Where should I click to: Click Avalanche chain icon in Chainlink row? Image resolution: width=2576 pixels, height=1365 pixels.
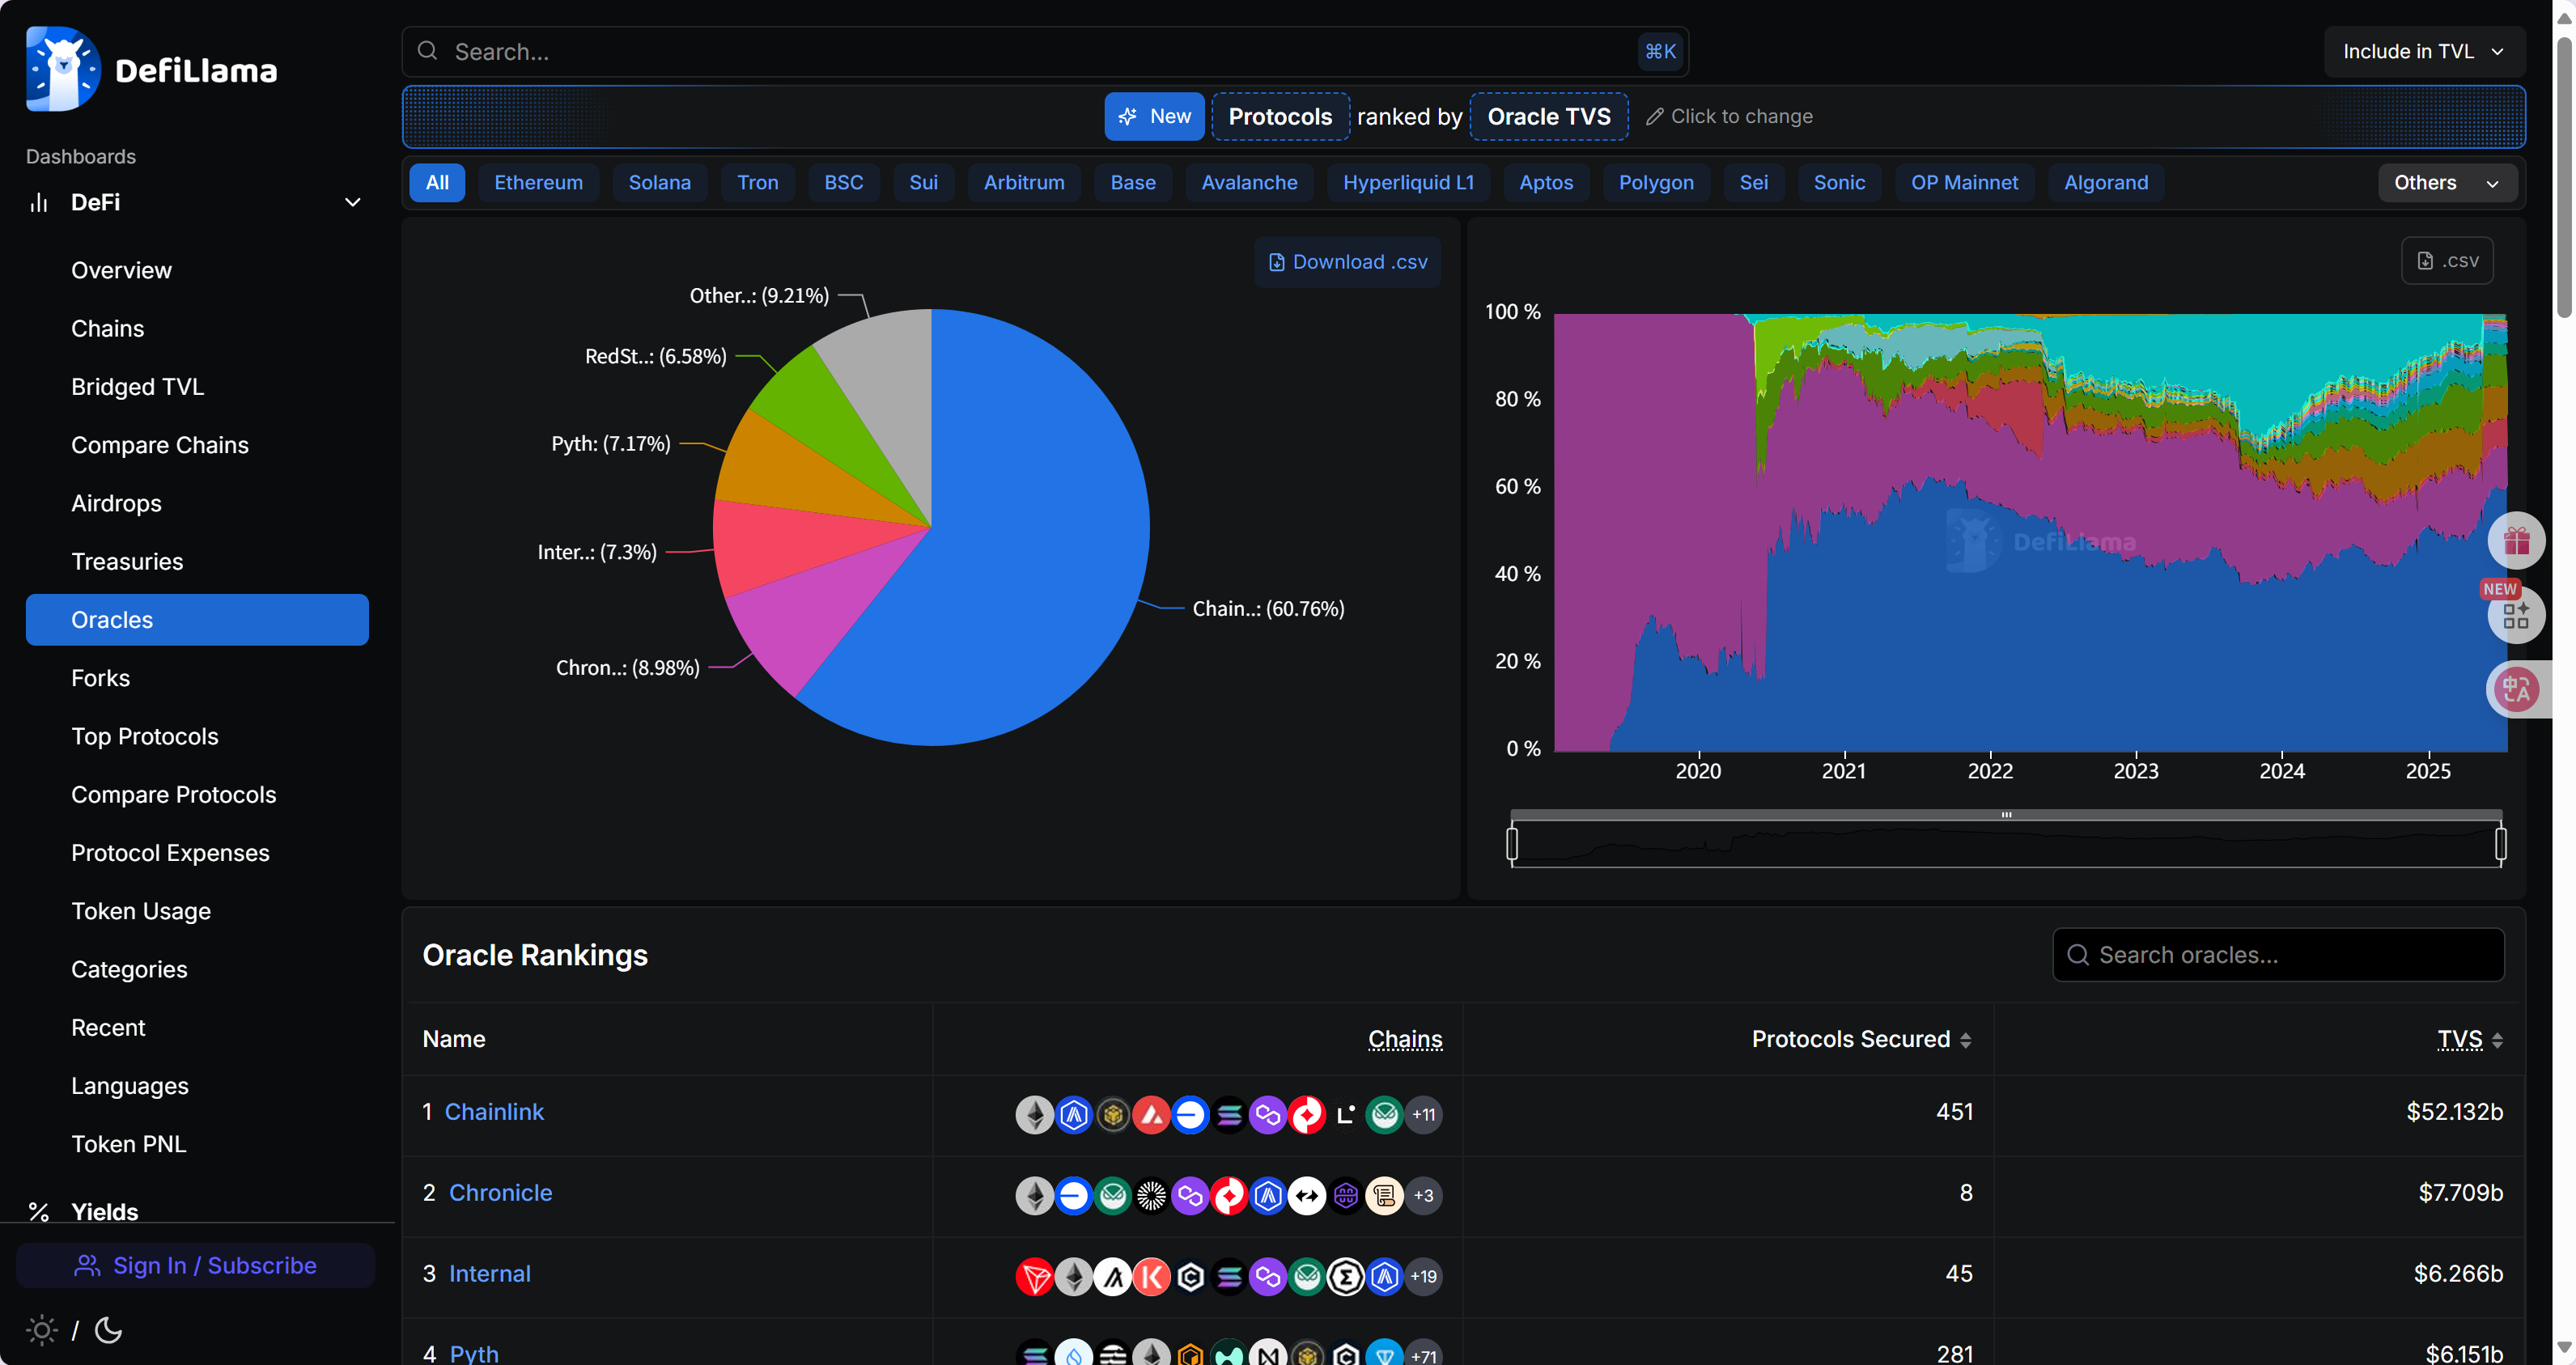[1151, 1114]
